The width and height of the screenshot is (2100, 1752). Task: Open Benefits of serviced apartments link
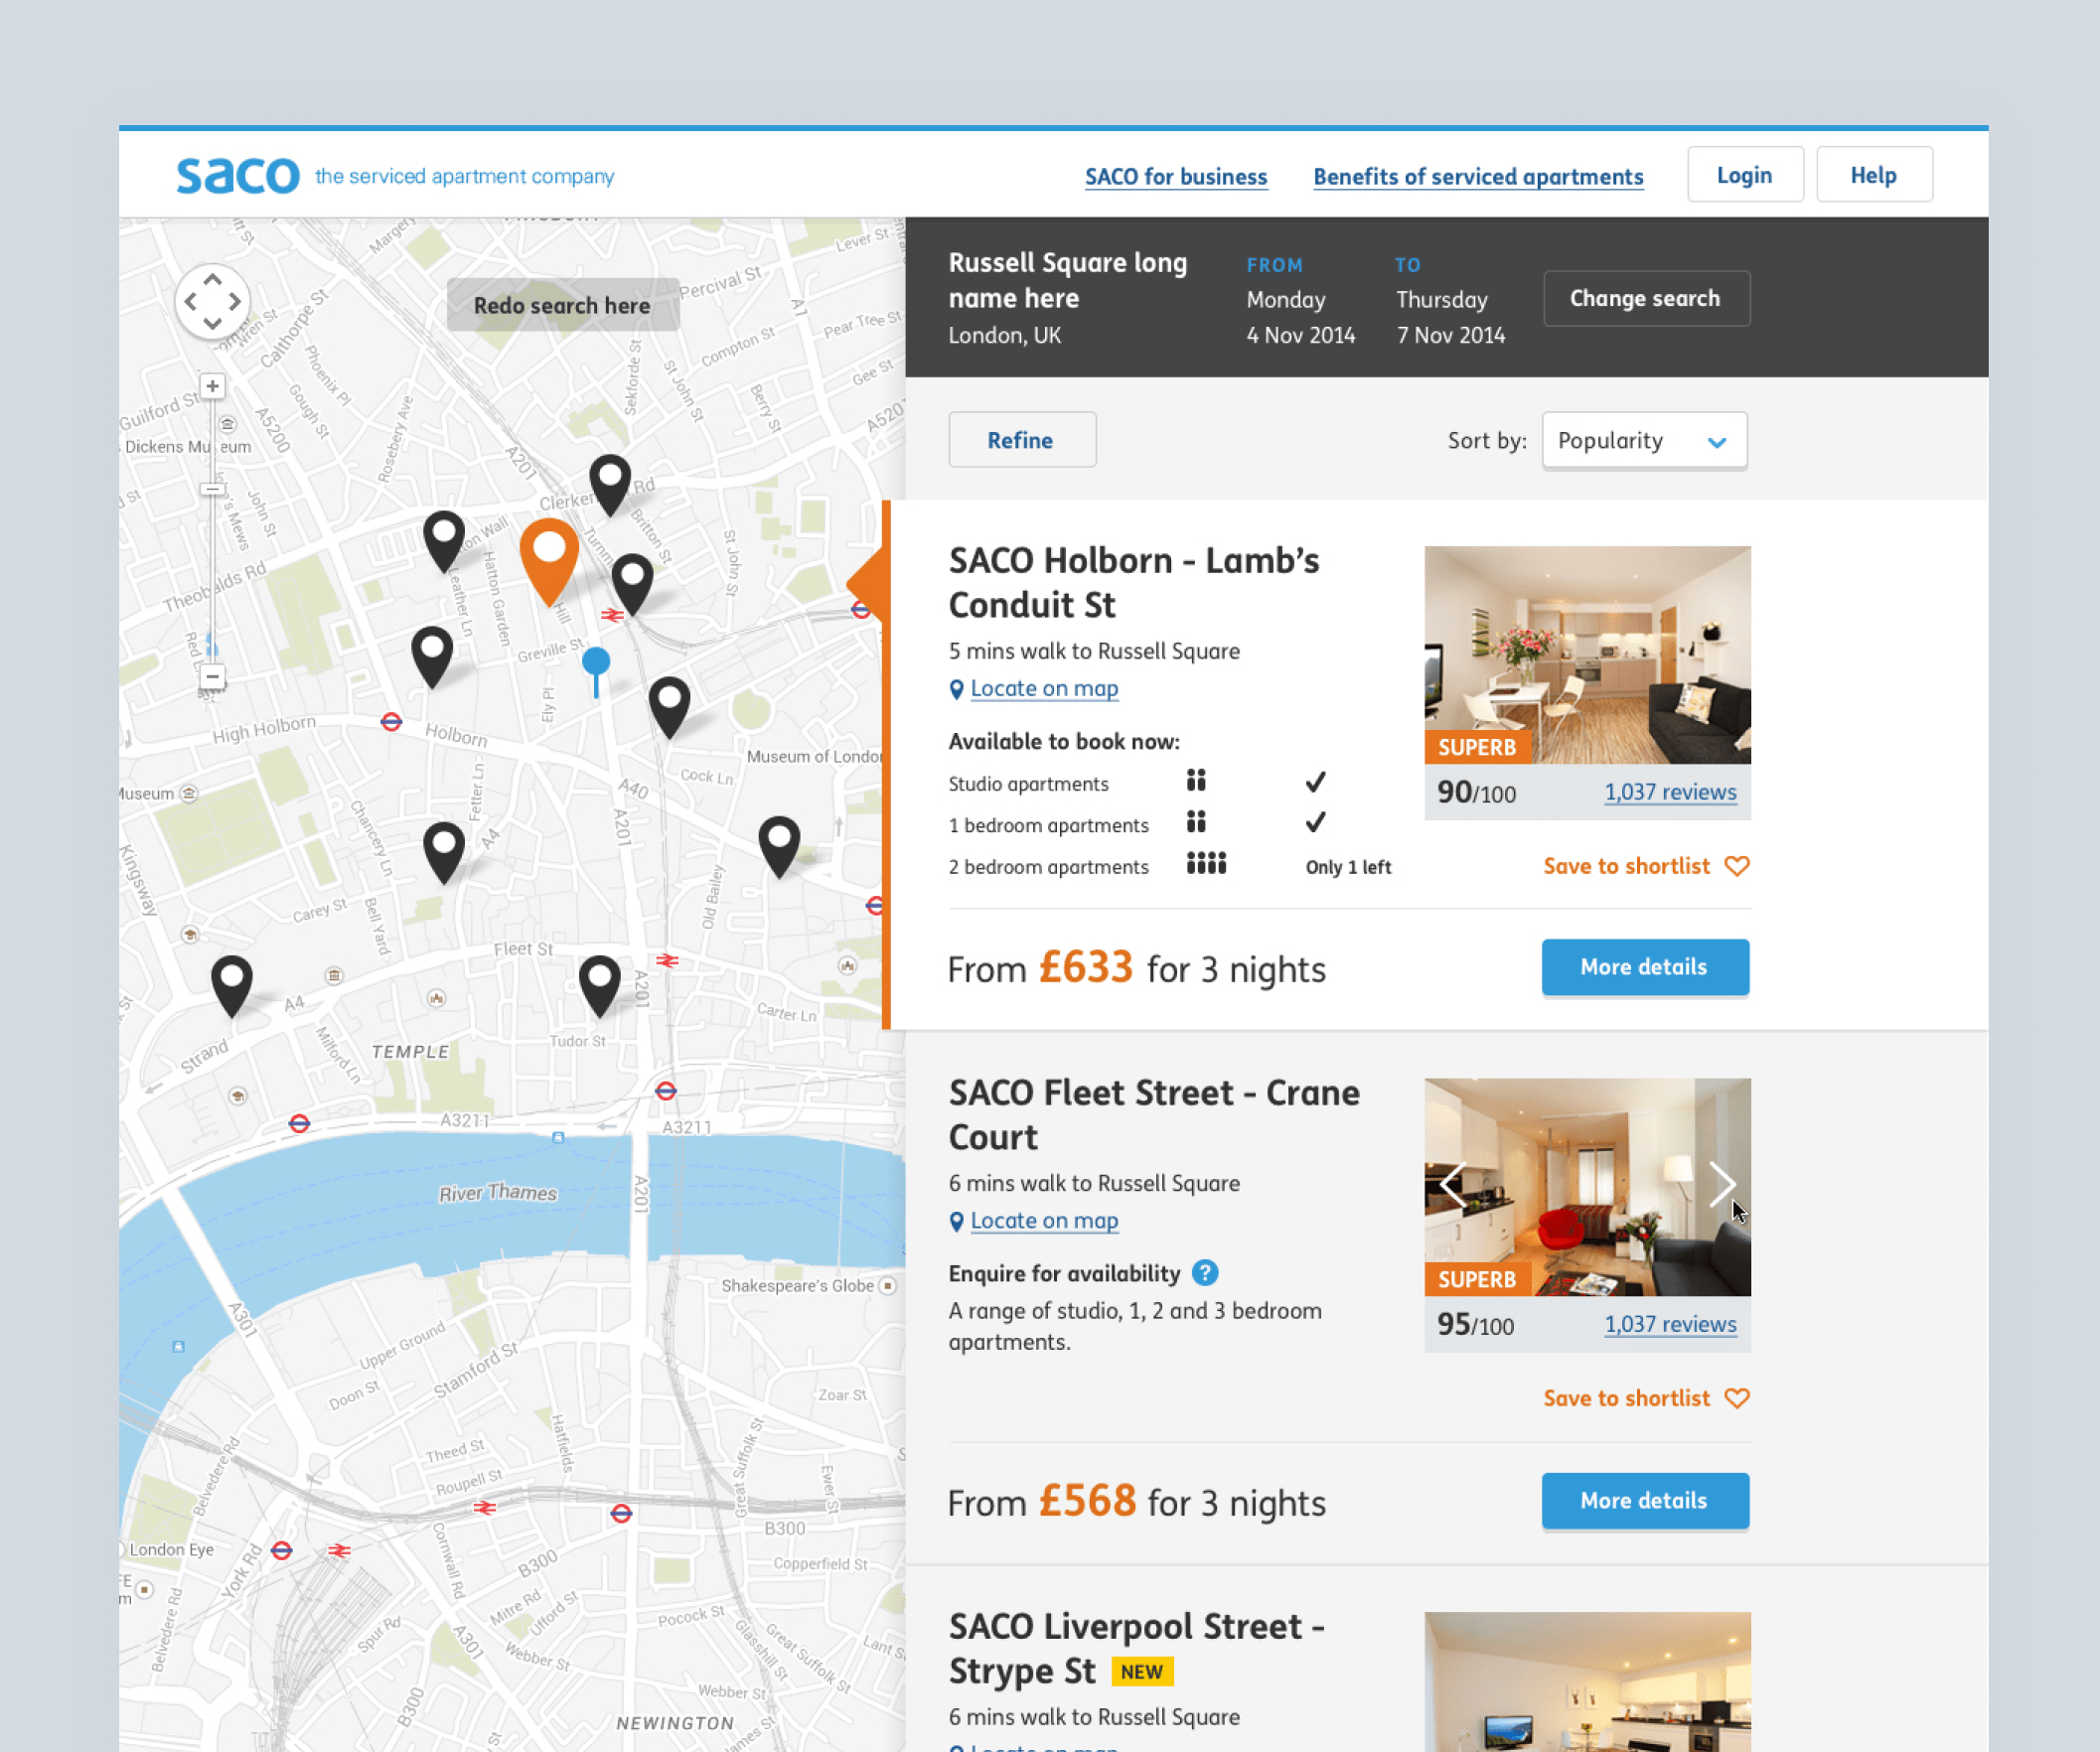(1477, 177)
